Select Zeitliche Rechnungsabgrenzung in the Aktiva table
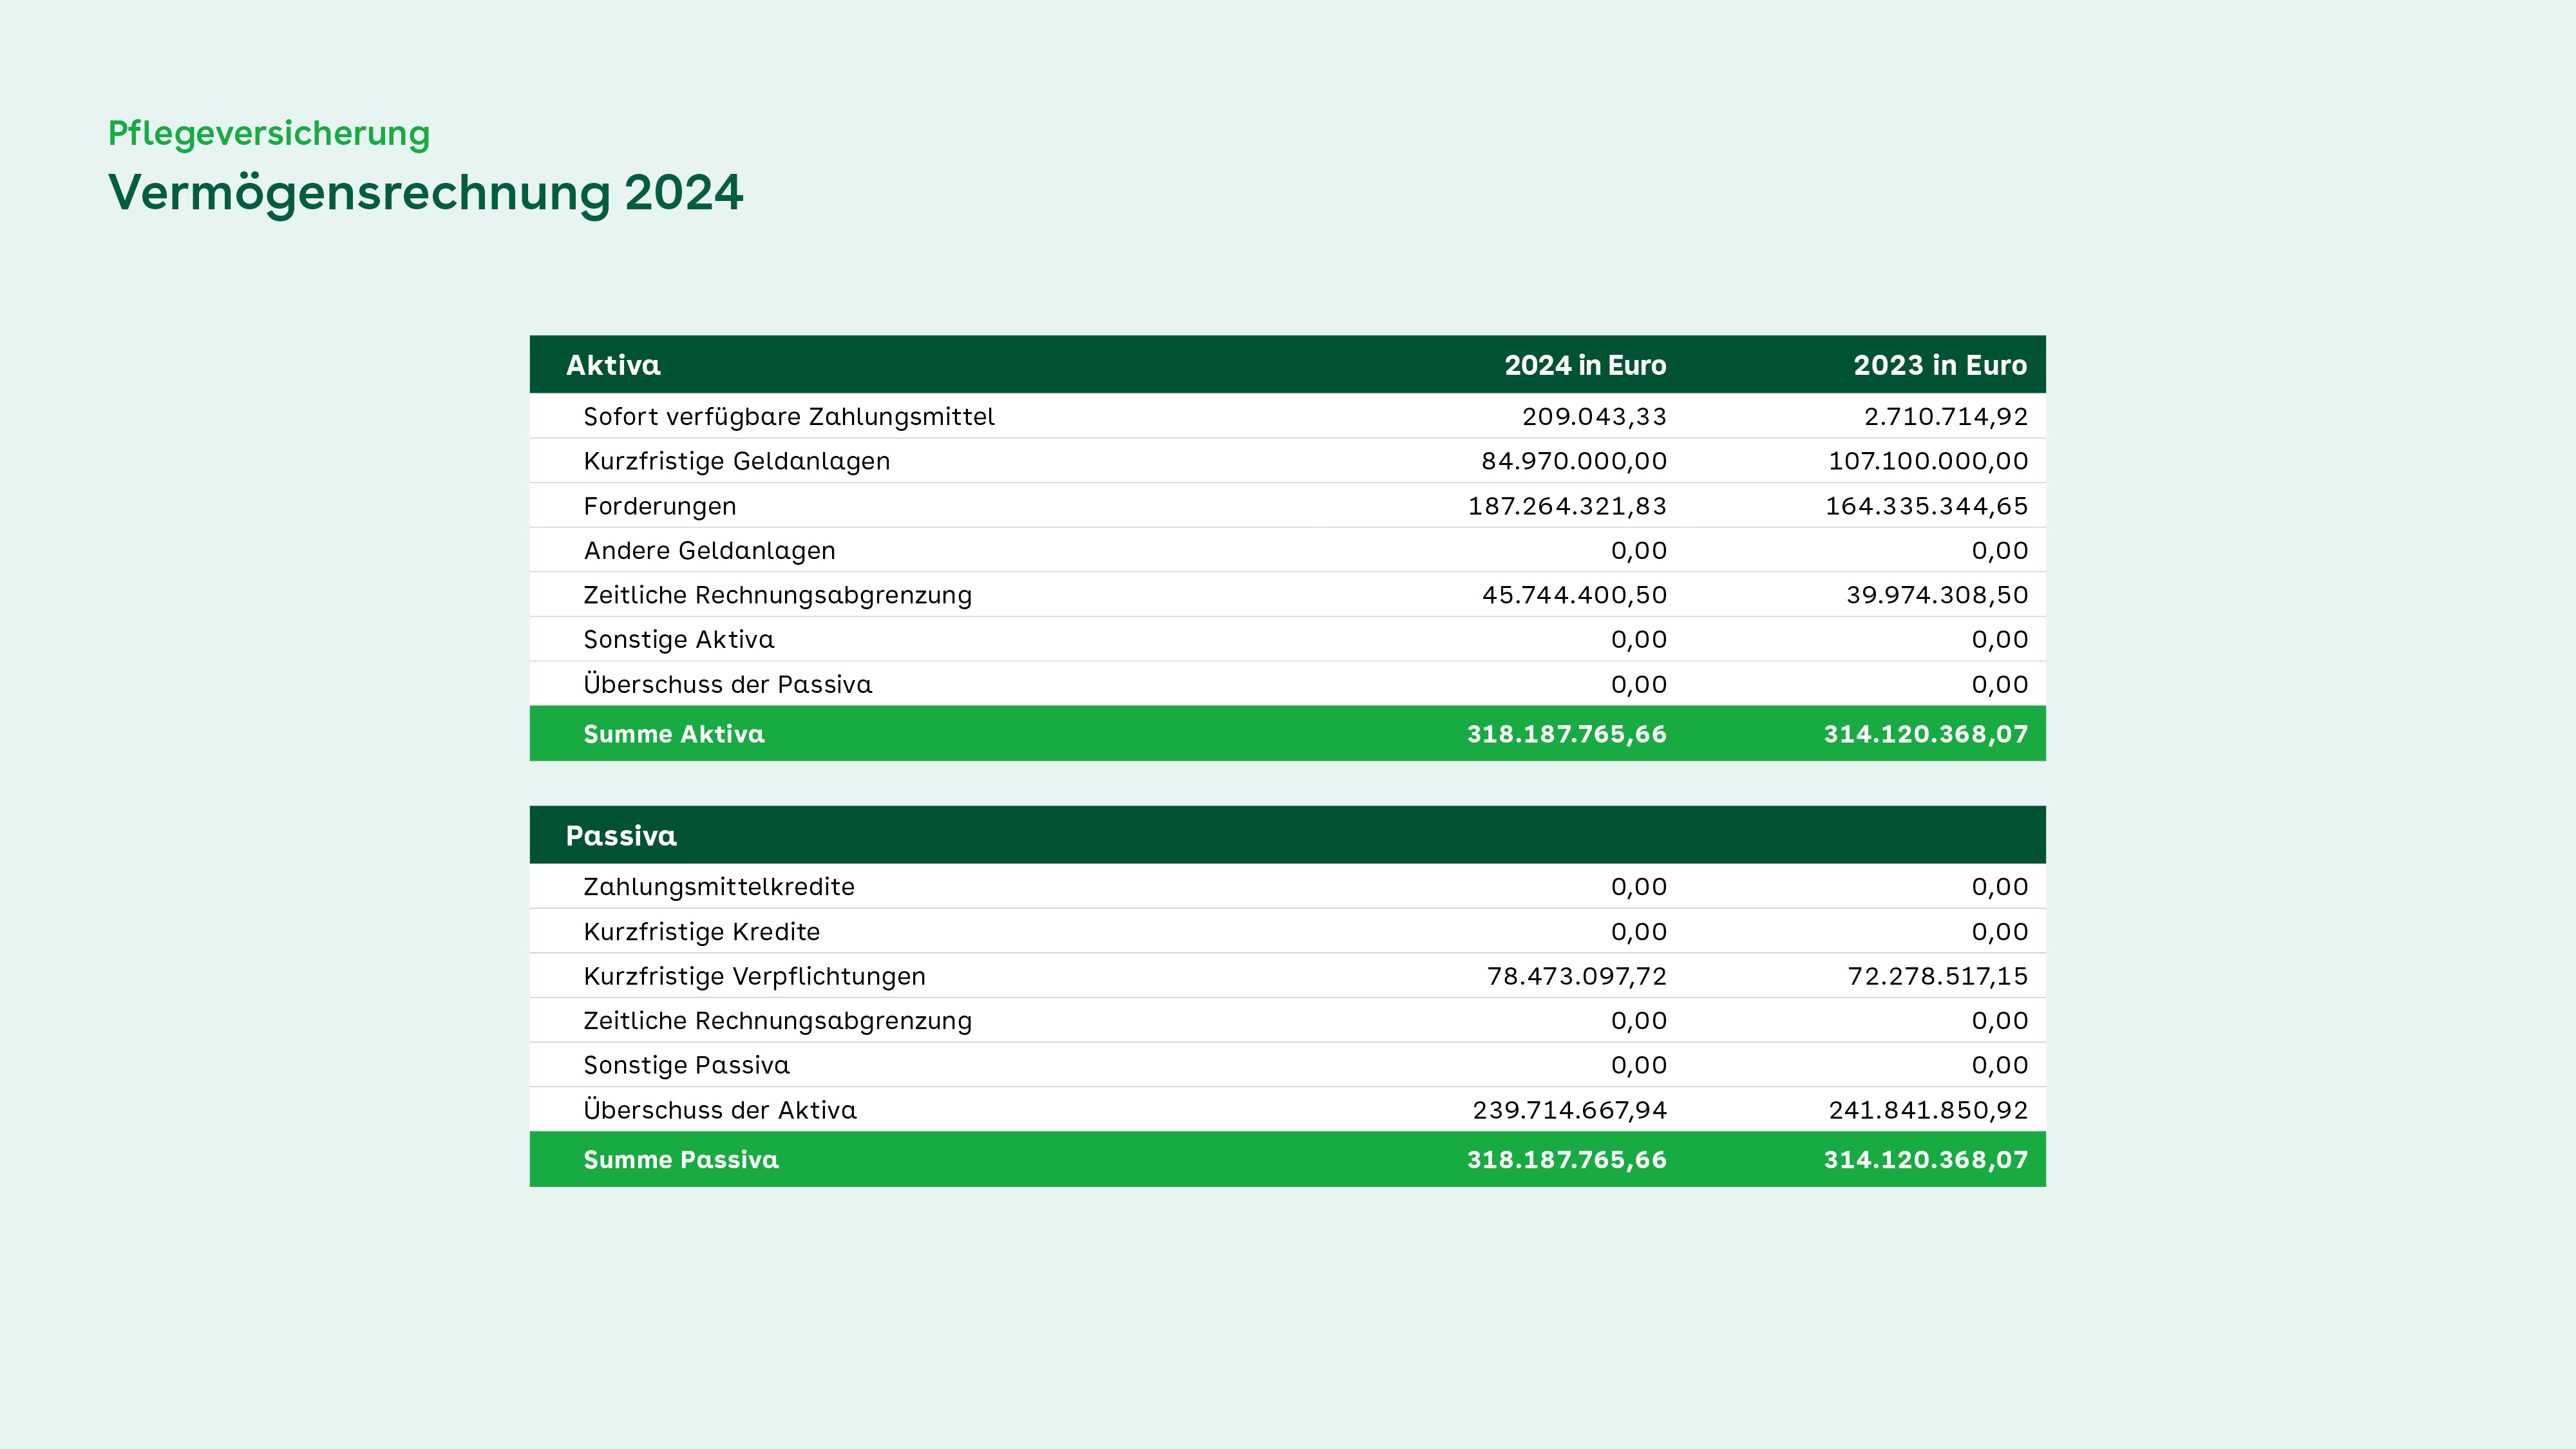2576x1449 pixels. pyautogui.click(x=778, y=595)
